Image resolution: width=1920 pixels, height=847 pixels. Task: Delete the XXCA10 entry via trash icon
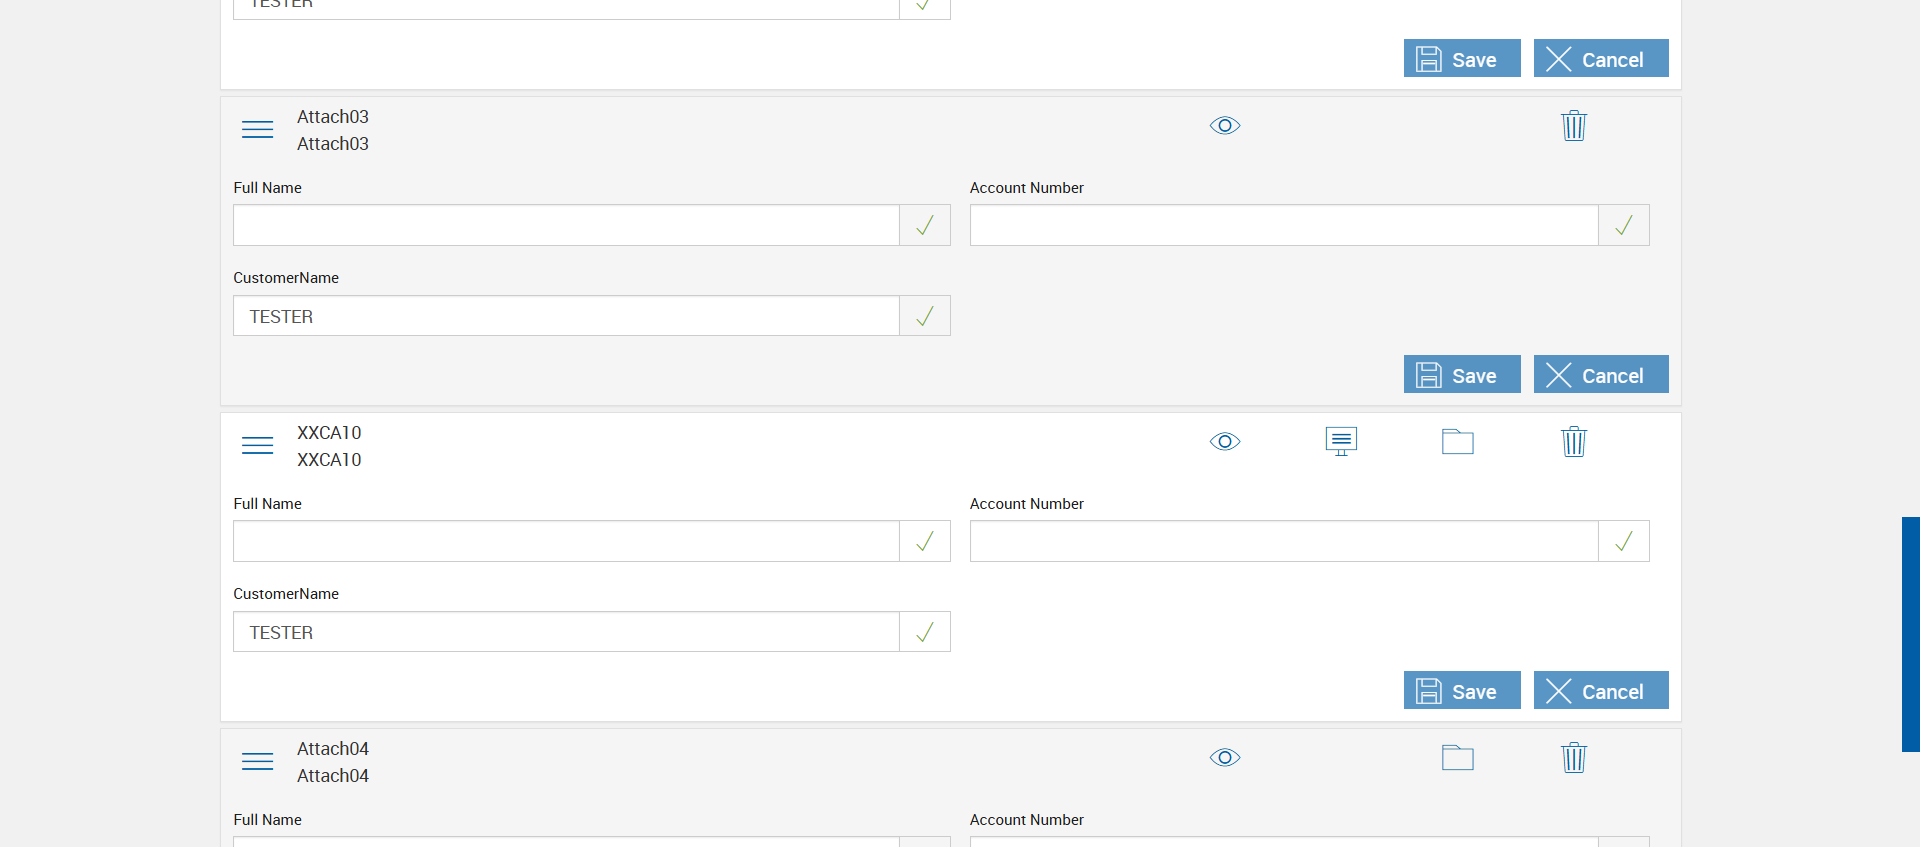(x=1573, y=442)
